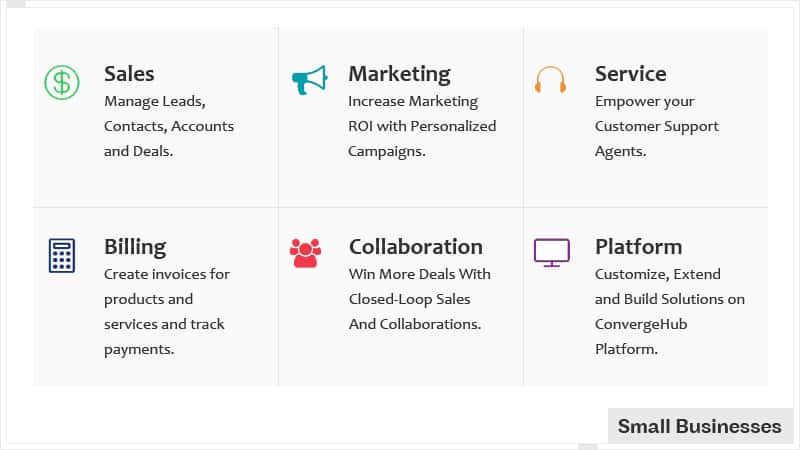The image size is (800, 450).
Task: Select the Service heading
Action: tap(631, 74)
